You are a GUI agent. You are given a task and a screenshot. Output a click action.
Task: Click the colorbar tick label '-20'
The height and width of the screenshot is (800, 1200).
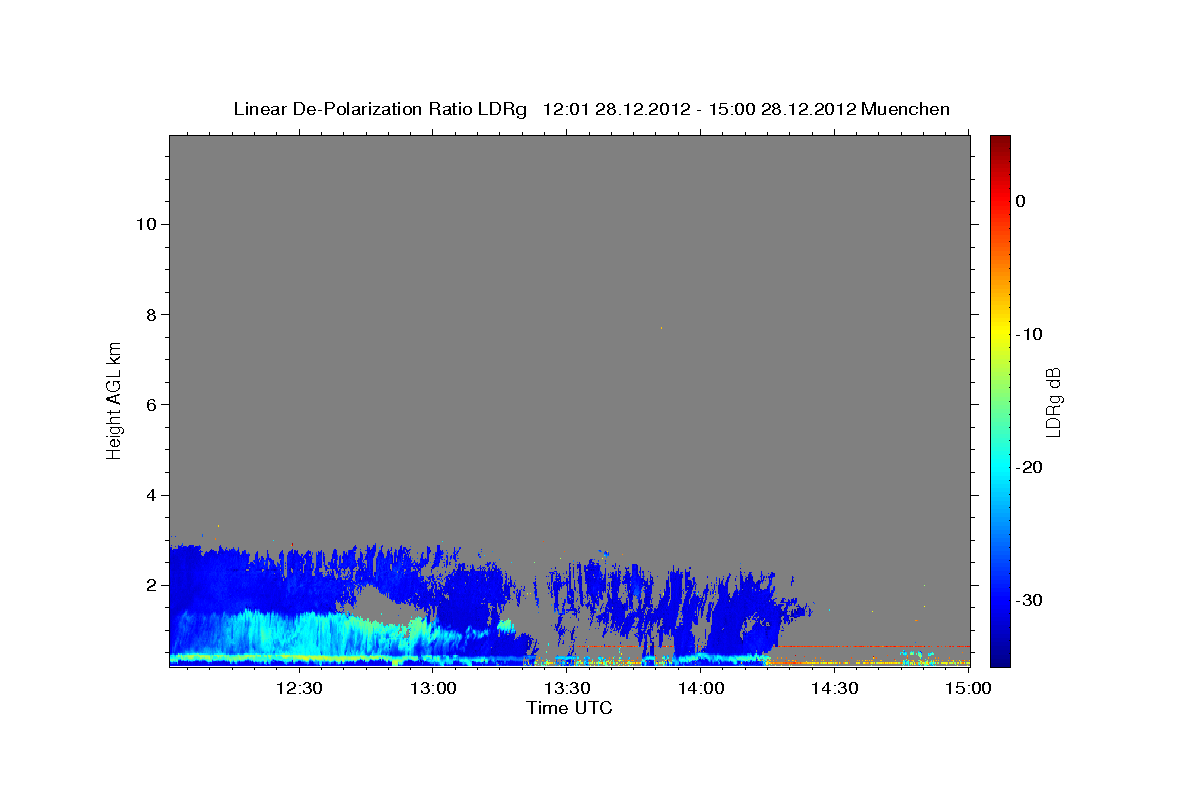click(1029, 467)
